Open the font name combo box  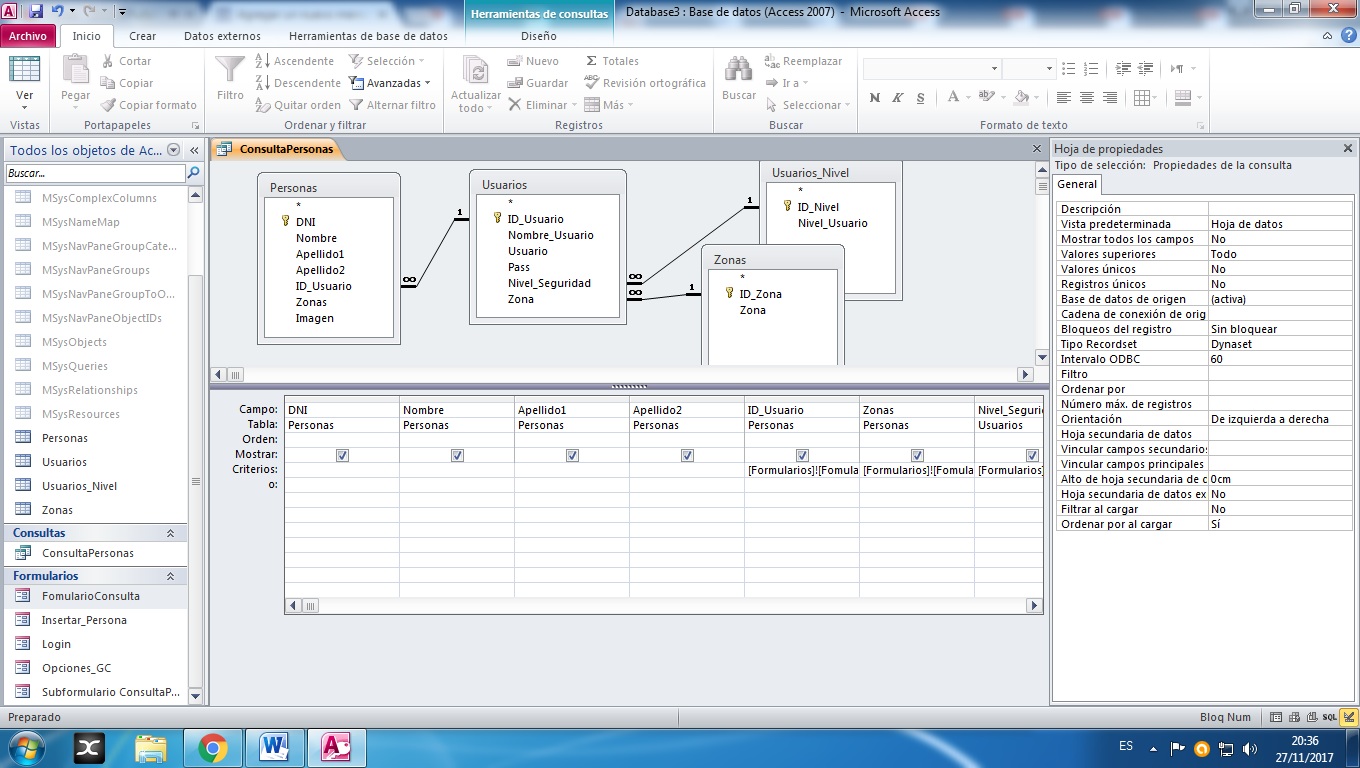(x=932, y=68)
